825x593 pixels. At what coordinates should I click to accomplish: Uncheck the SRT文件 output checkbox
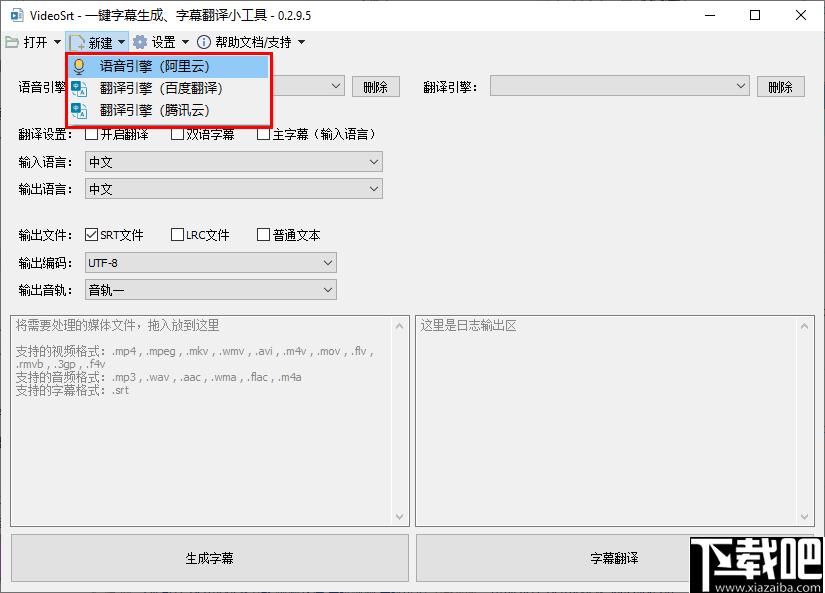pyautogui.click(x=92, y=235)
